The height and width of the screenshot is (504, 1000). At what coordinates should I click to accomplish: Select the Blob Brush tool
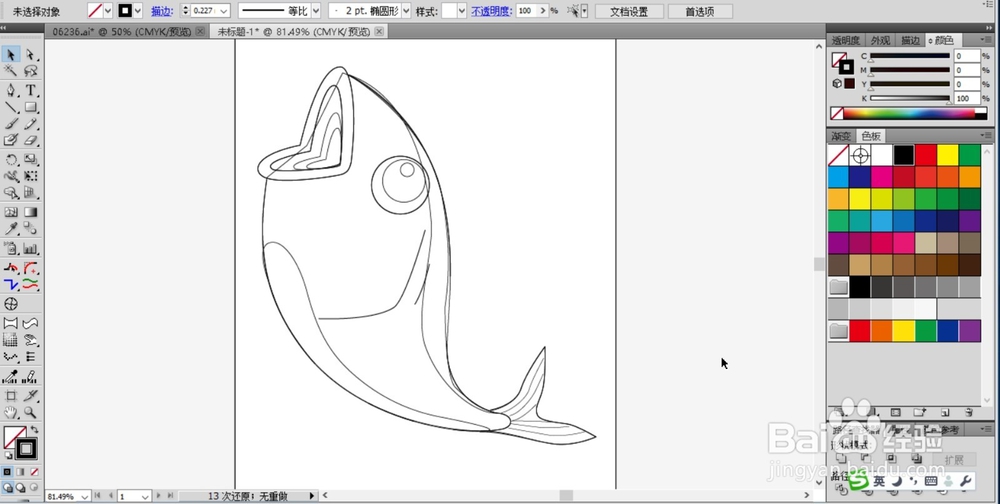pyautogui.click(x=11, y=140)
